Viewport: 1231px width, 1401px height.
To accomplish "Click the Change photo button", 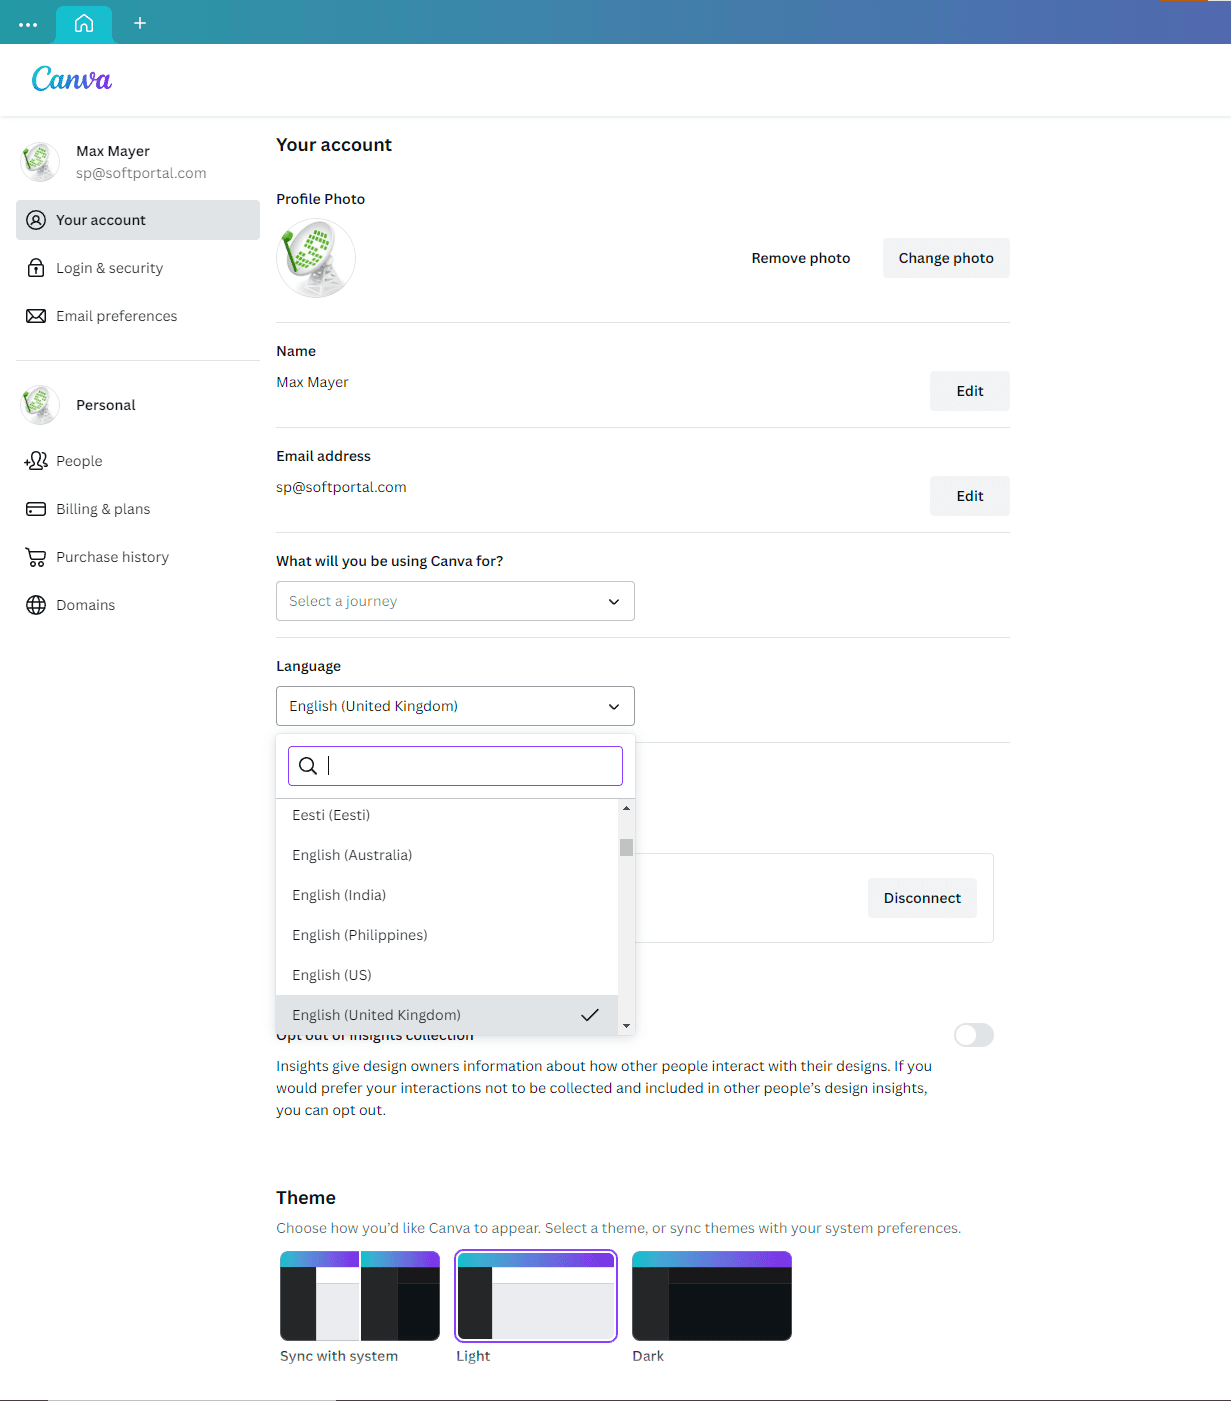I will tap(946, 258).
